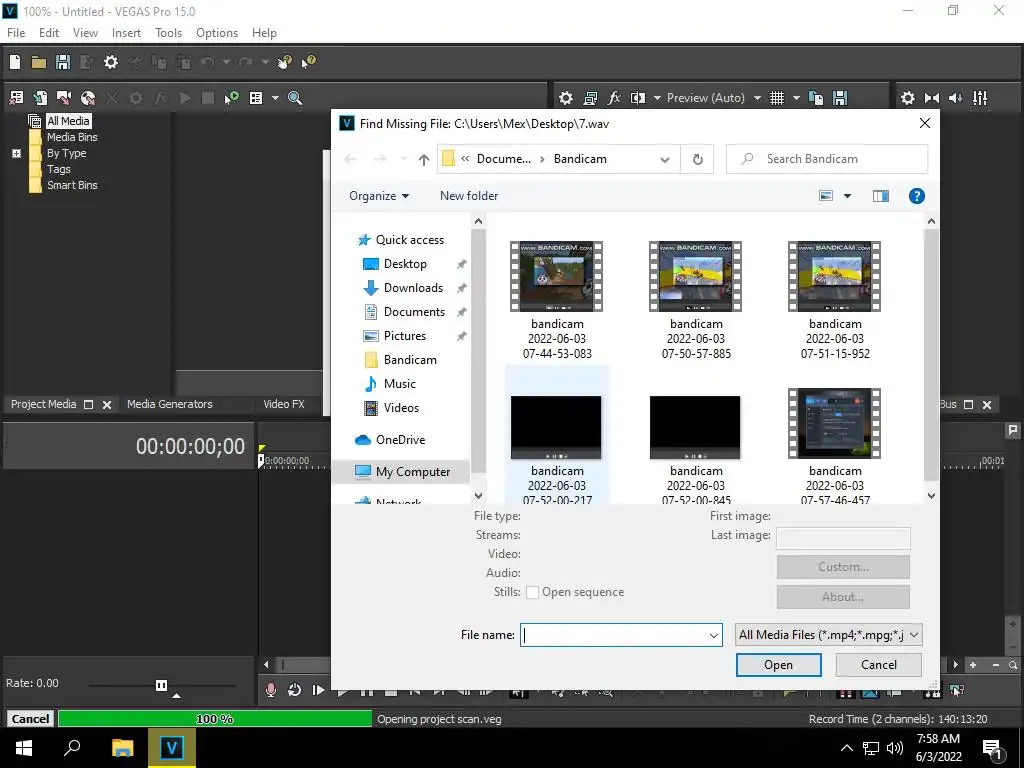Save preview snapshot to file icon
The width and height of the screenshot is (1024, 768).
pyautogui.click(x=840, y=98)
